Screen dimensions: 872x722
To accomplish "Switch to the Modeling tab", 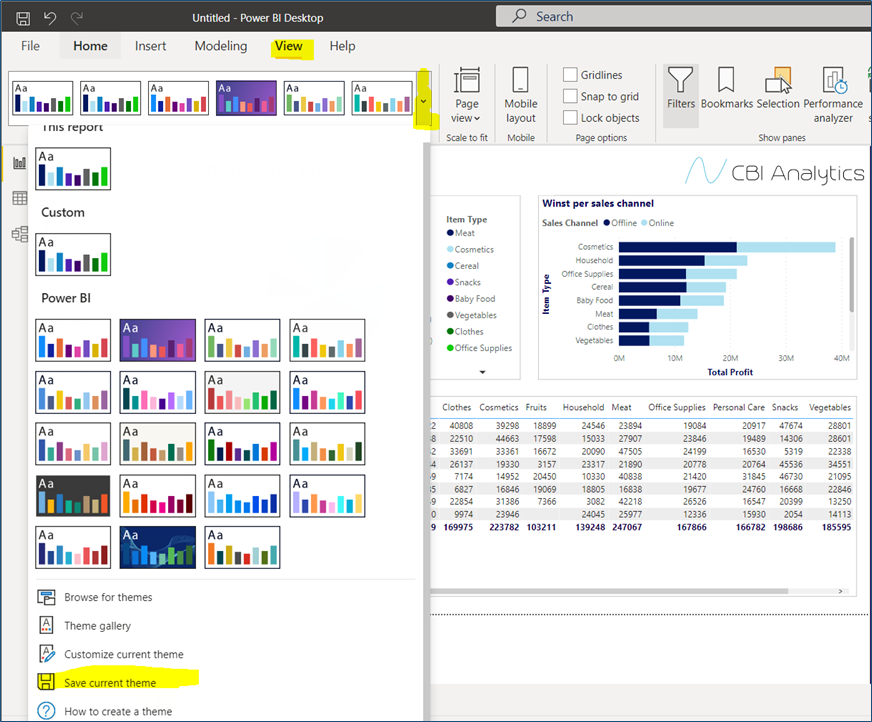I will point(221,46).
